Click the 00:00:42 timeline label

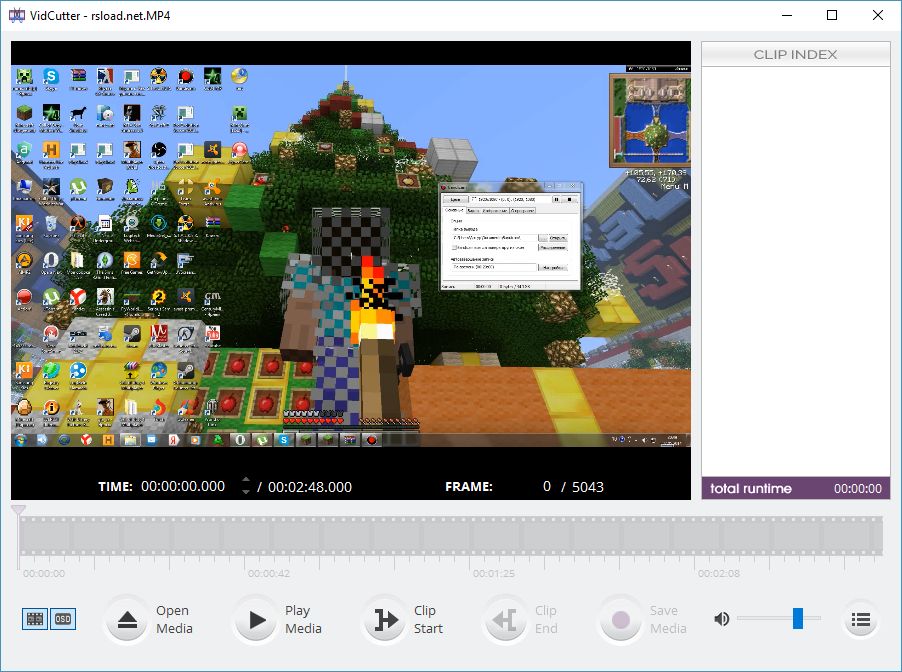point(269,574)
